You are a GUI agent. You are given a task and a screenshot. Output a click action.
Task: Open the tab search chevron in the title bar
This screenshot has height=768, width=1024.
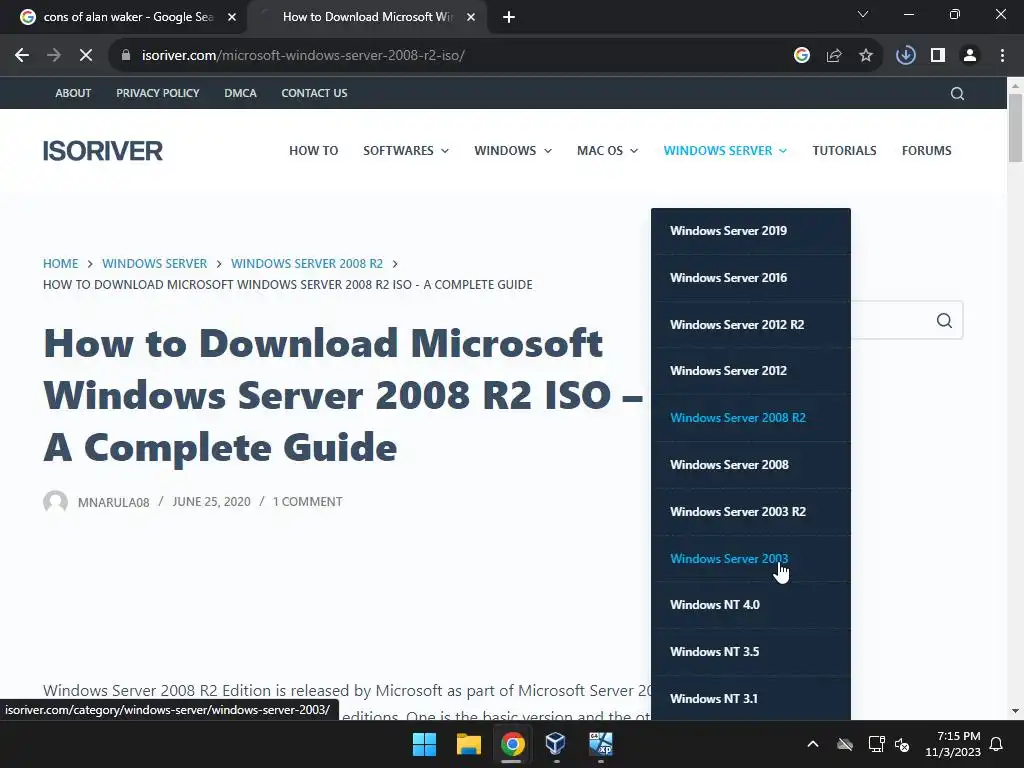[863, 14]
